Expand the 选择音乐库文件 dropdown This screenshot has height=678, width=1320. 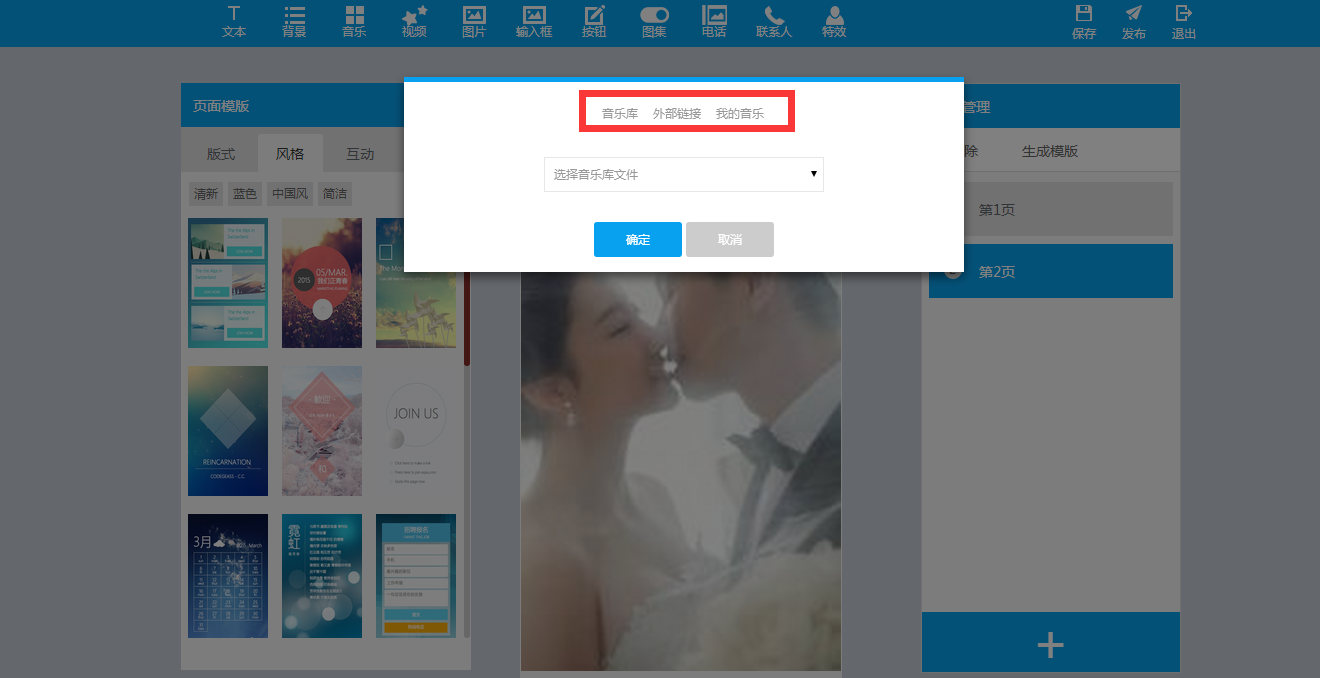[684, 174]
